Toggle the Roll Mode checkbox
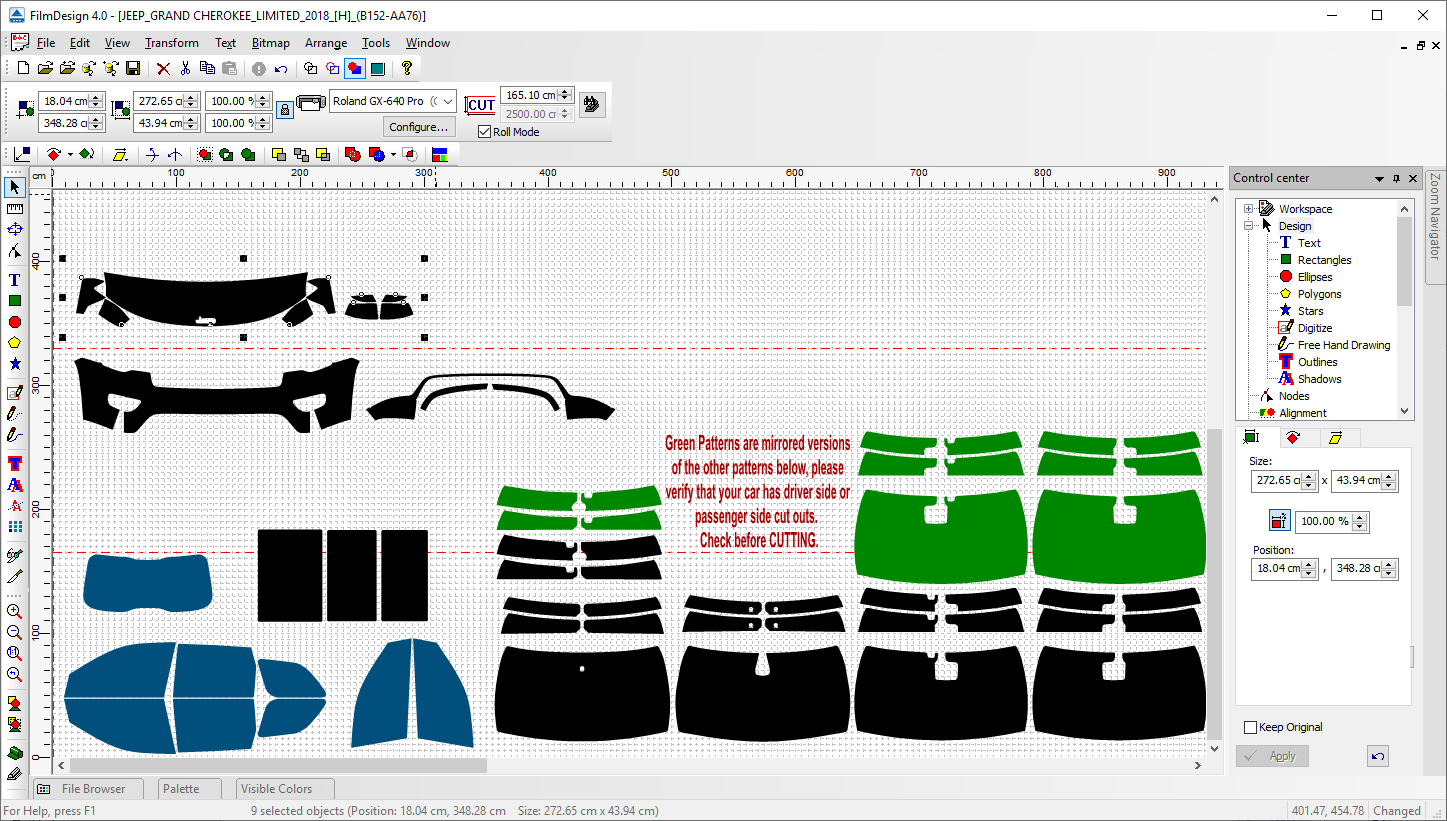1447x821 pixels. click(x=485, y=132)
